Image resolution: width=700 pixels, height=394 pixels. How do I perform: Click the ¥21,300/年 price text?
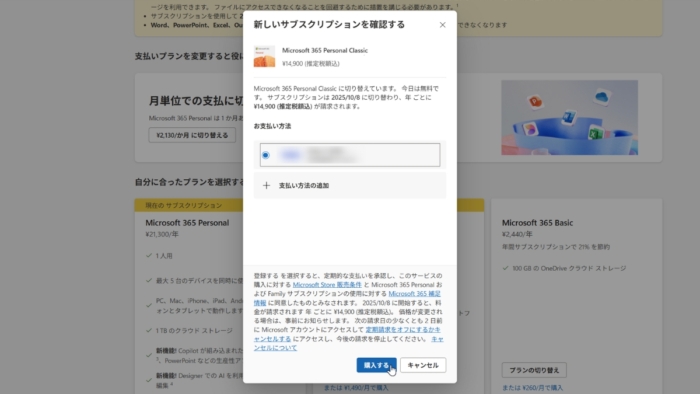162,234
